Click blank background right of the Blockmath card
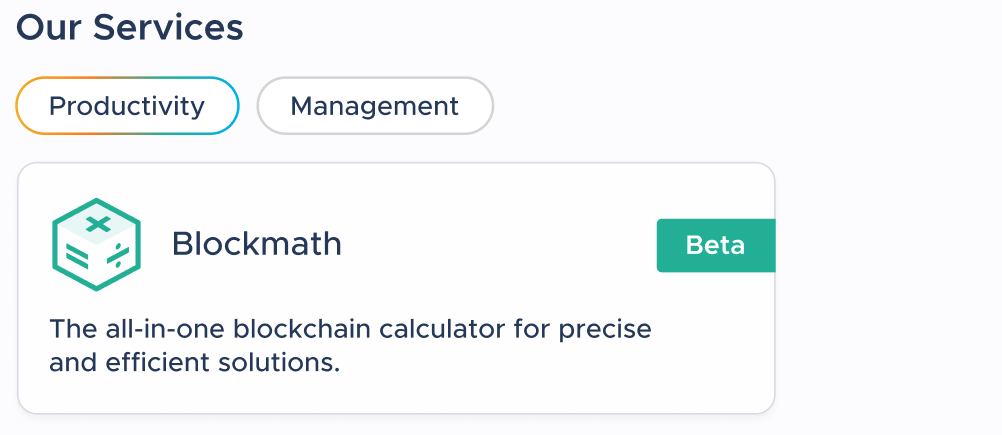 888,287
